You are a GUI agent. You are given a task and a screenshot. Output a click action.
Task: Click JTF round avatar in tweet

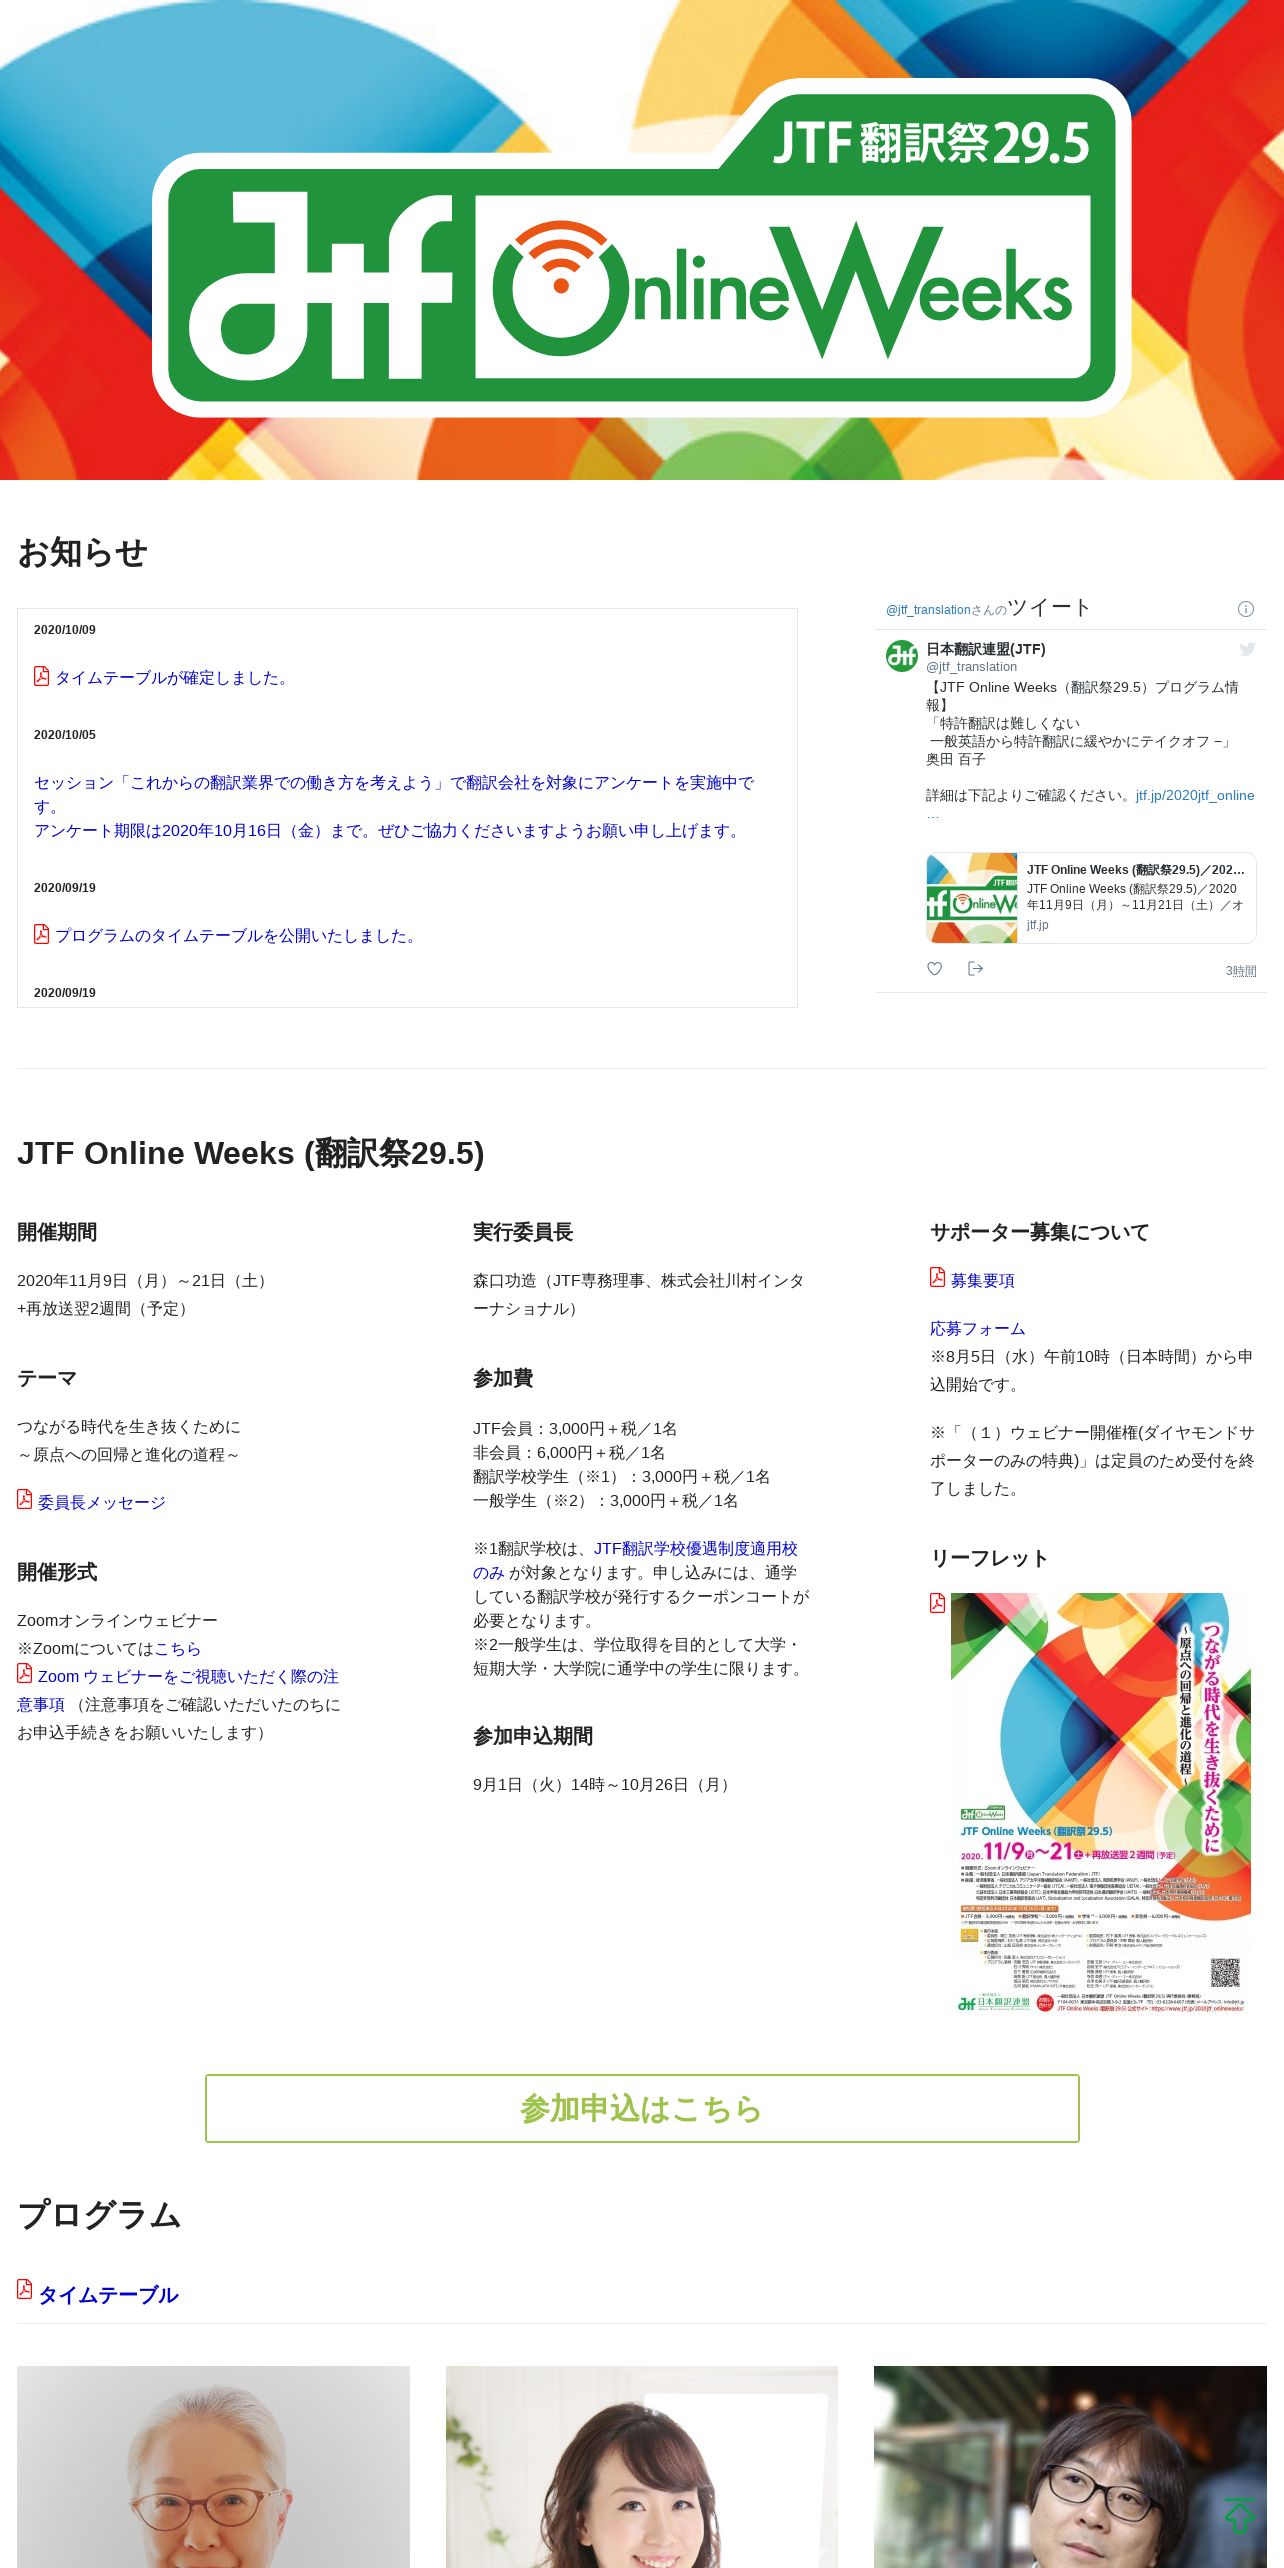tap(902, 656)
